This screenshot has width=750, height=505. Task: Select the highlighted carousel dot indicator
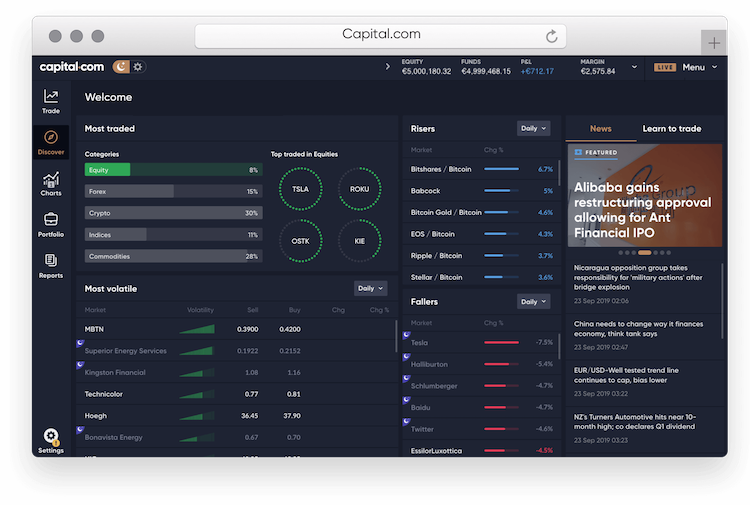pyautogui.click(x=644, y=252)
